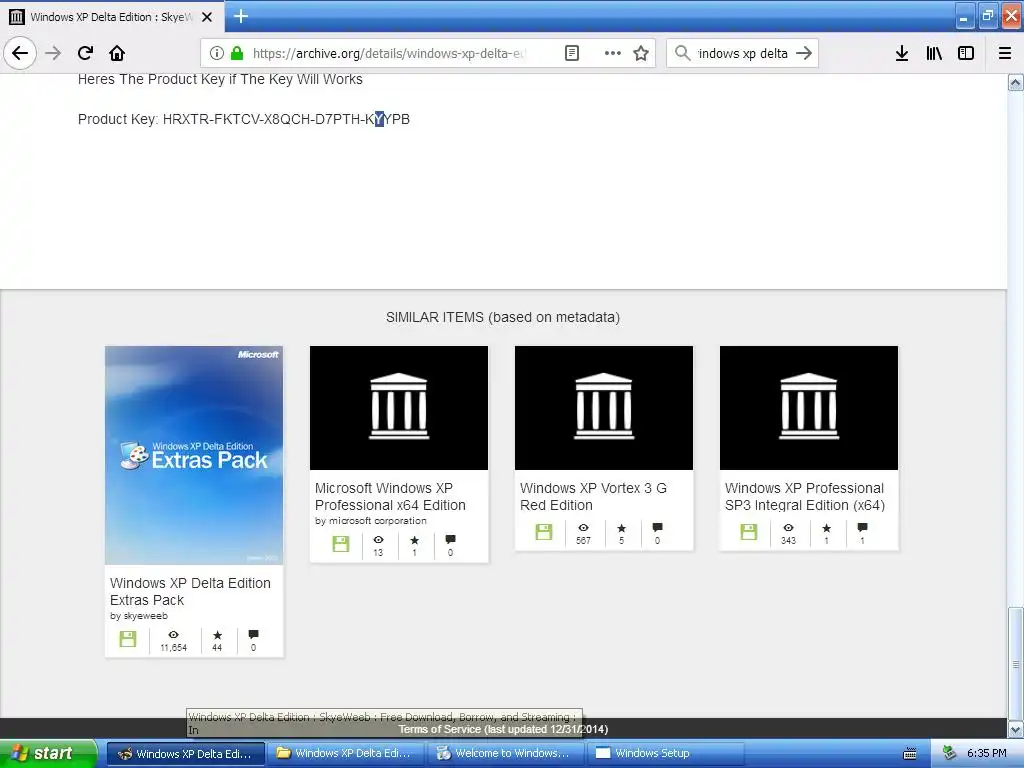
Task: Toggle the sidebar icon
Action: pos(966,53)
